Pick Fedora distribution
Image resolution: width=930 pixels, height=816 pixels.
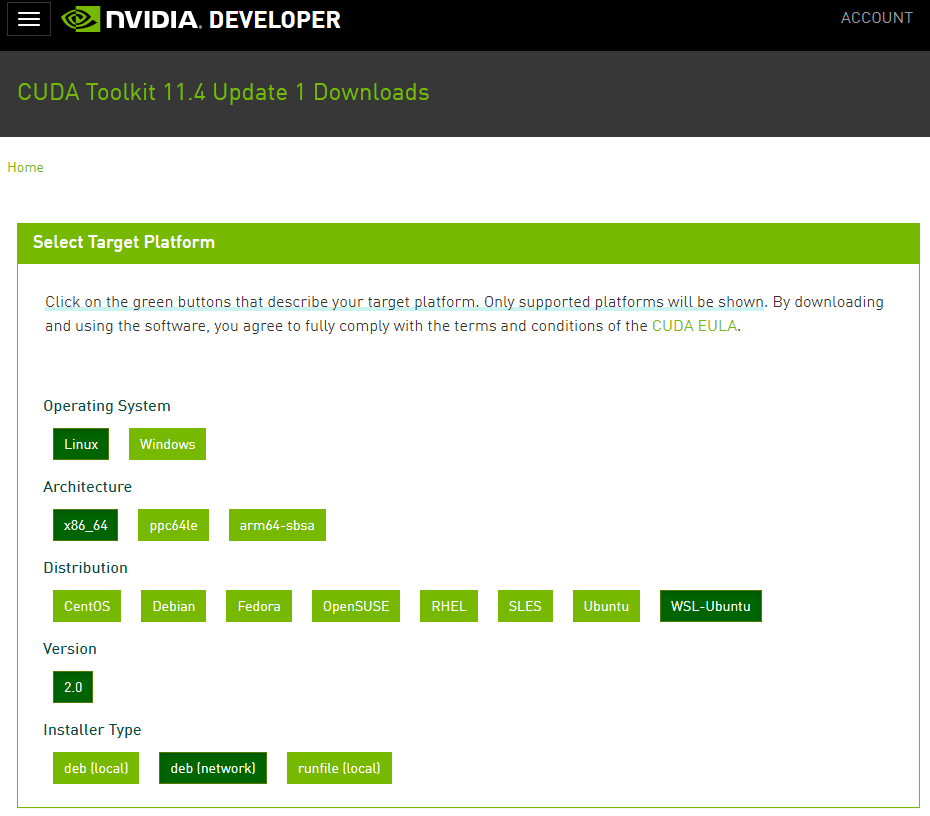tap(259, 605)
